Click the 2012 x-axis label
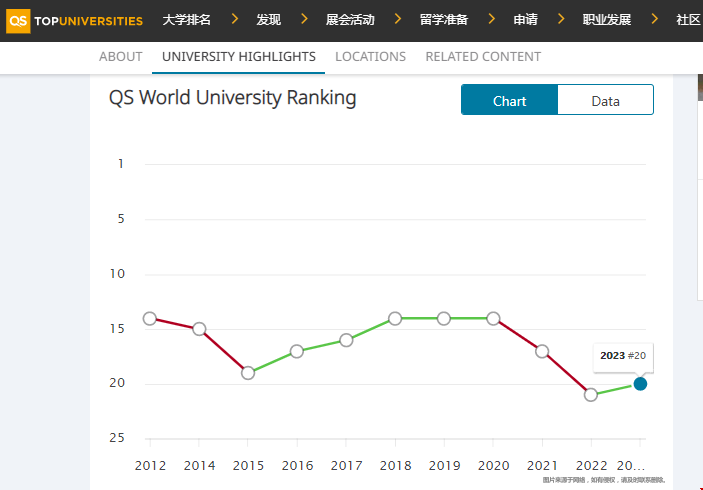Screen dimensions: 703x490 click(150, 466)
